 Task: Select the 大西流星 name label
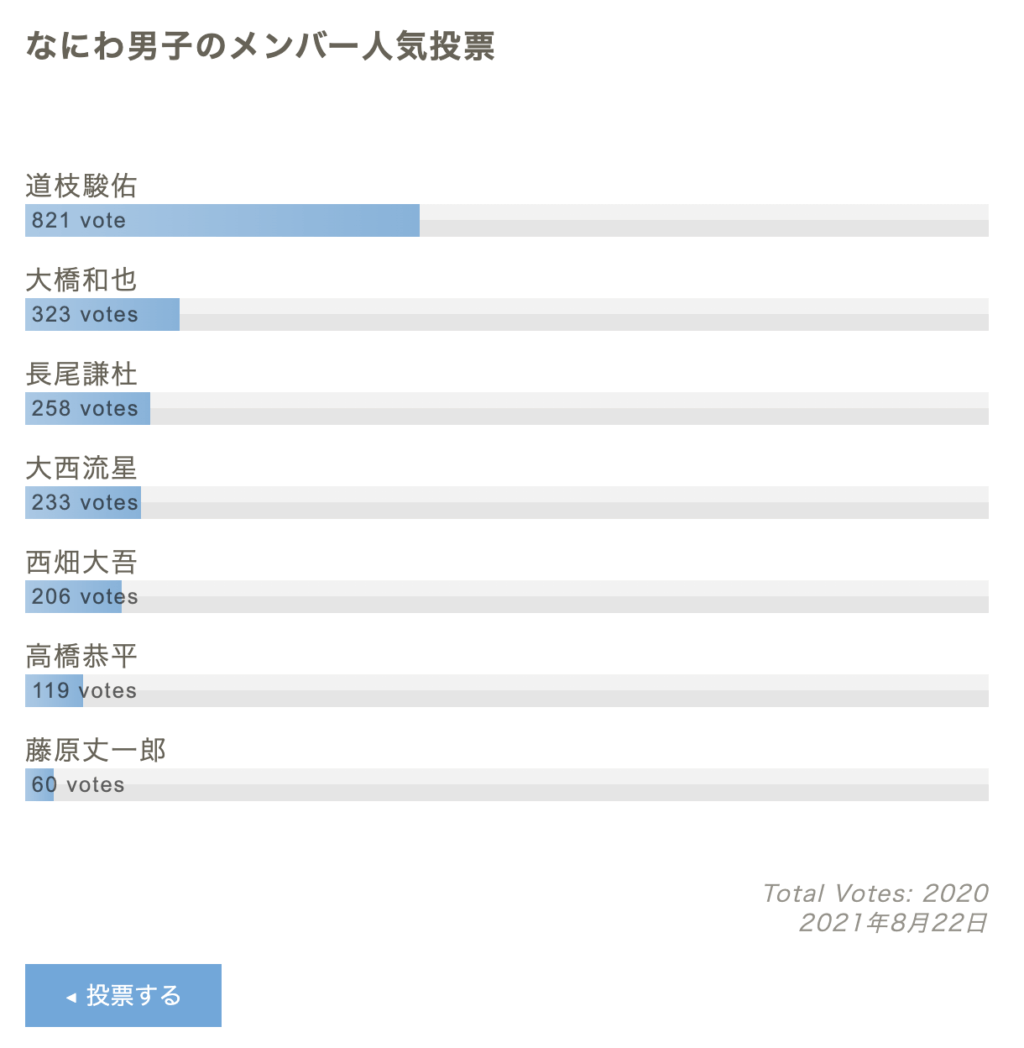click(81, 468)
